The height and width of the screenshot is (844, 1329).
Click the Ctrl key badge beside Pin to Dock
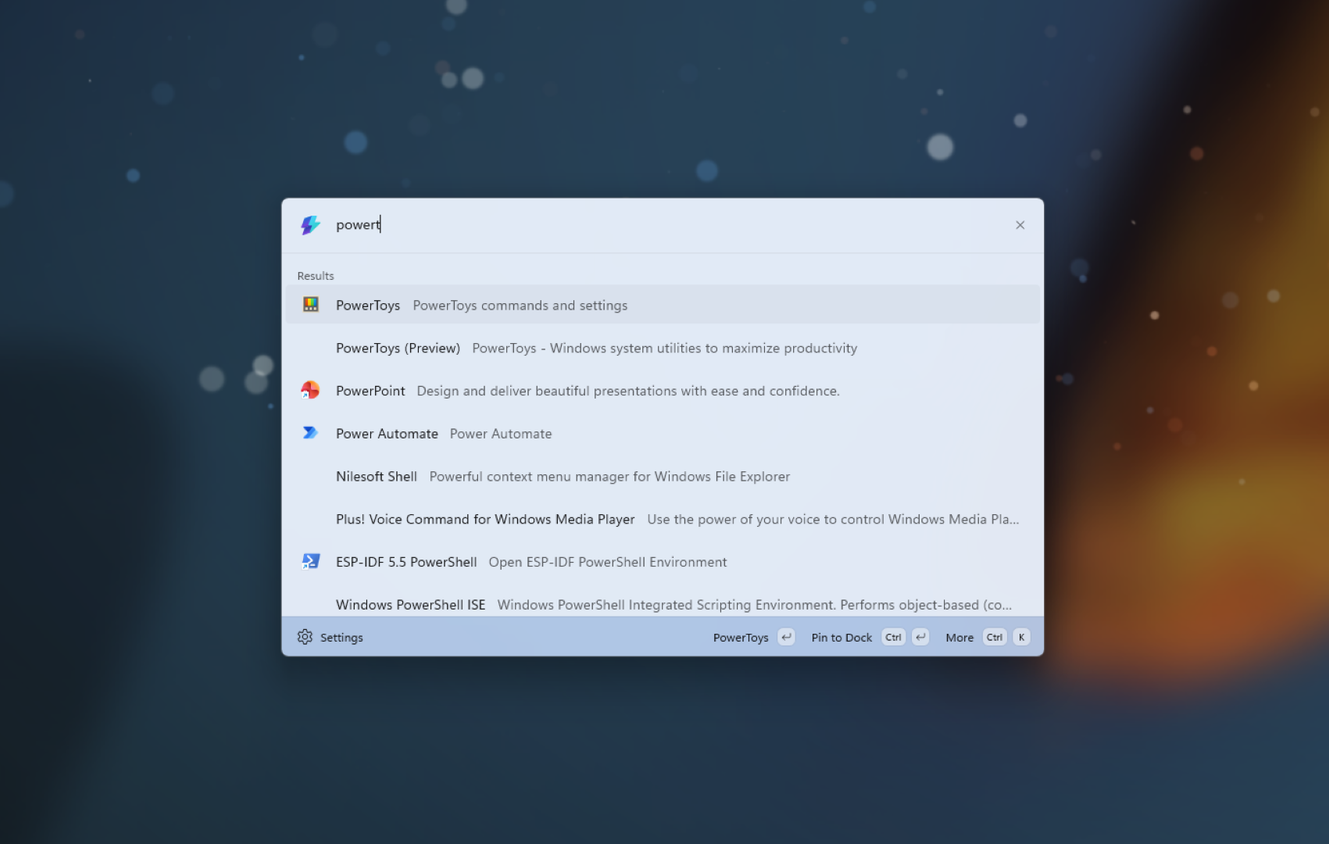(893, 637)
